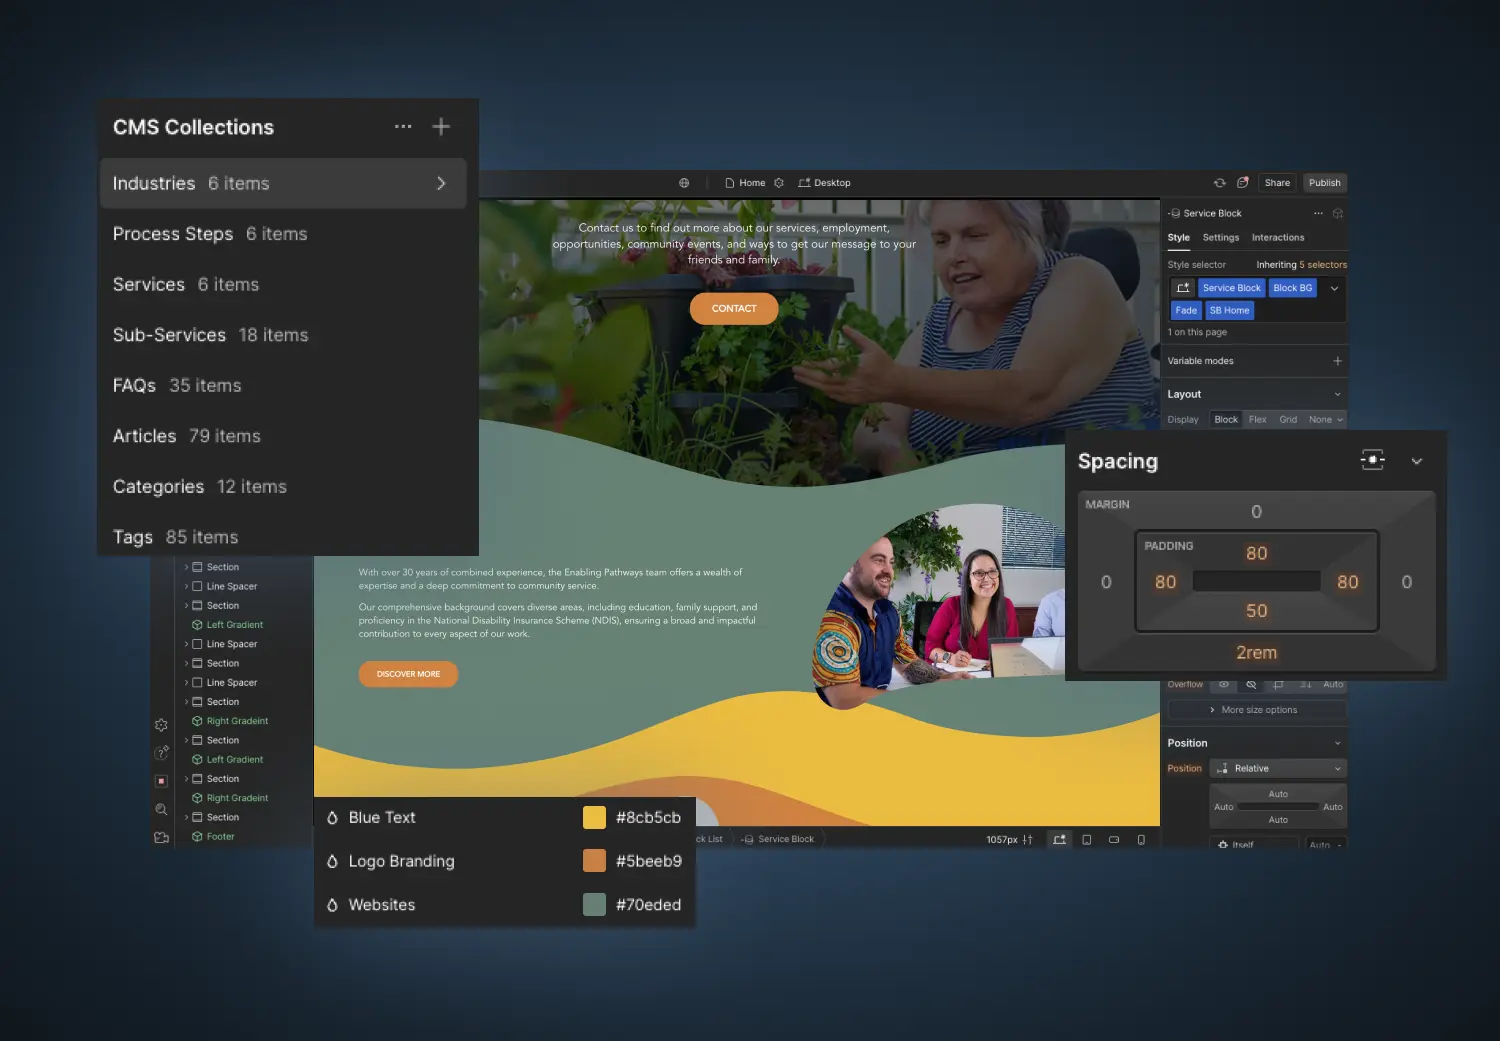1500x1041 pixels.
Task: Click the sync changes icon near Share
Action: pos(1220,183)
